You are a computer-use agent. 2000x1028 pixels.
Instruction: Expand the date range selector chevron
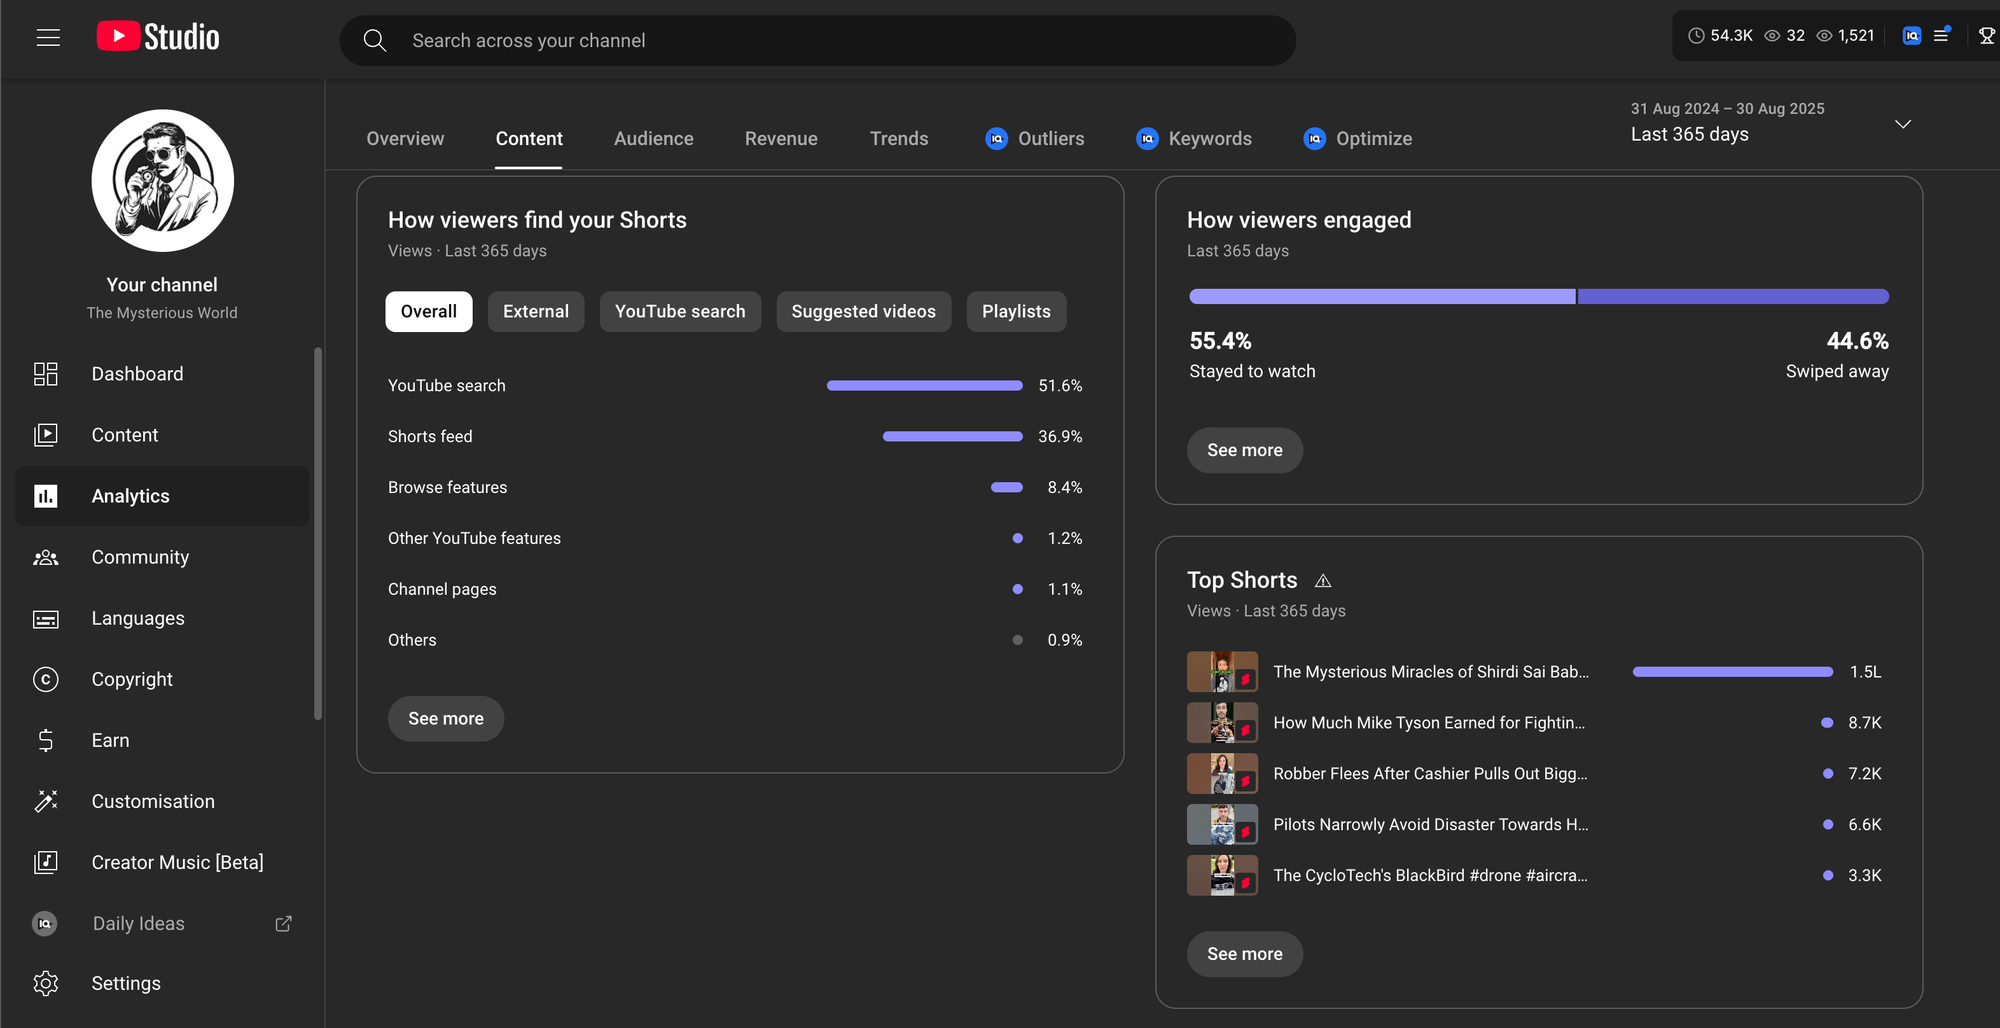[x=1903, y=124]
